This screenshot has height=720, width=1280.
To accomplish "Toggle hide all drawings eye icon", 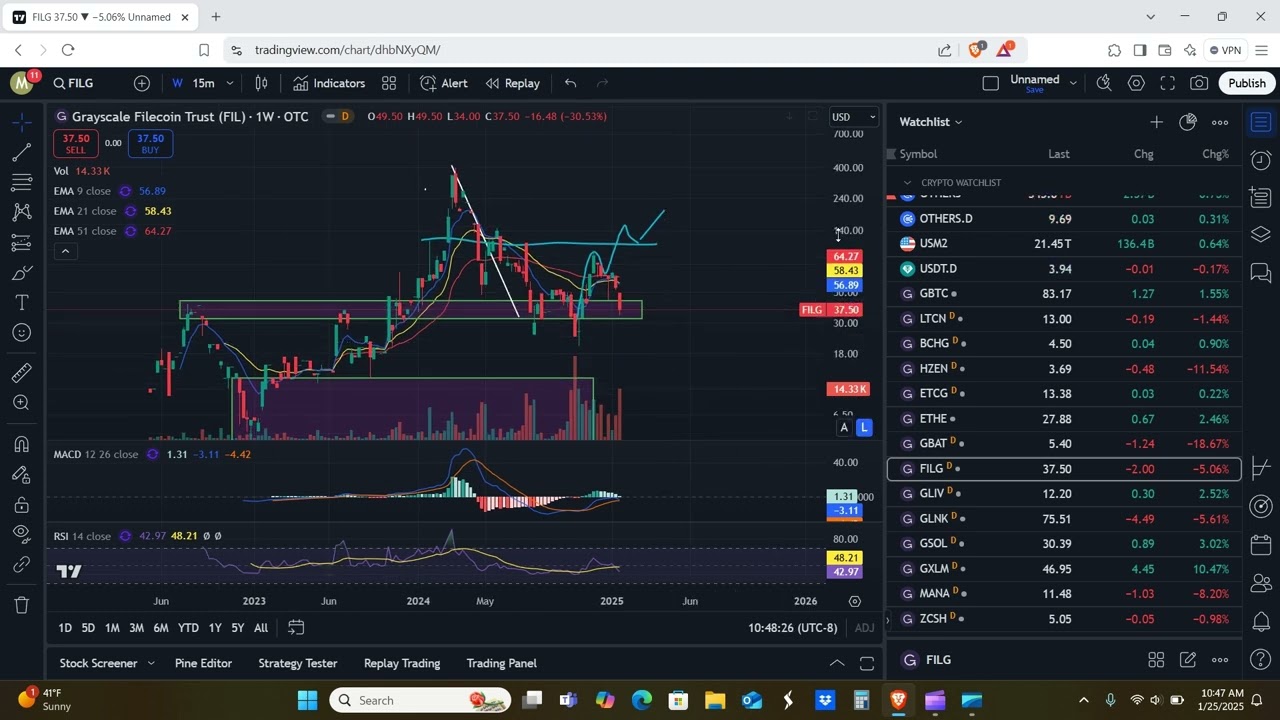I will (21, 534).
